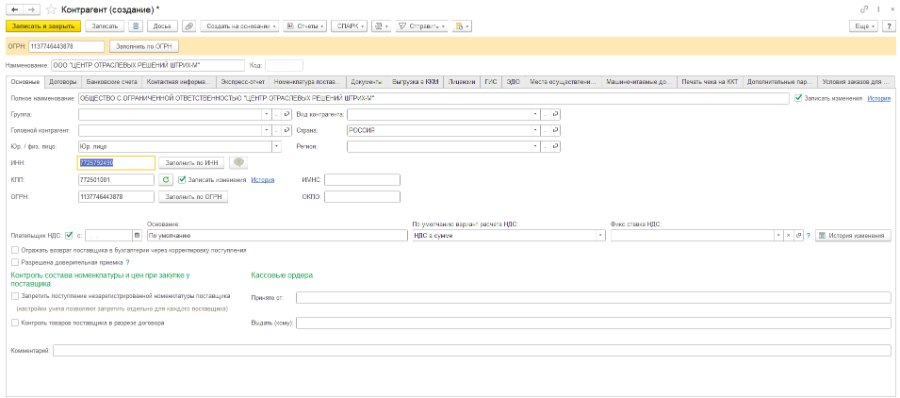Open Группа value with its open icon
This screenshot has height=398, width=900.
coord(286,114)
